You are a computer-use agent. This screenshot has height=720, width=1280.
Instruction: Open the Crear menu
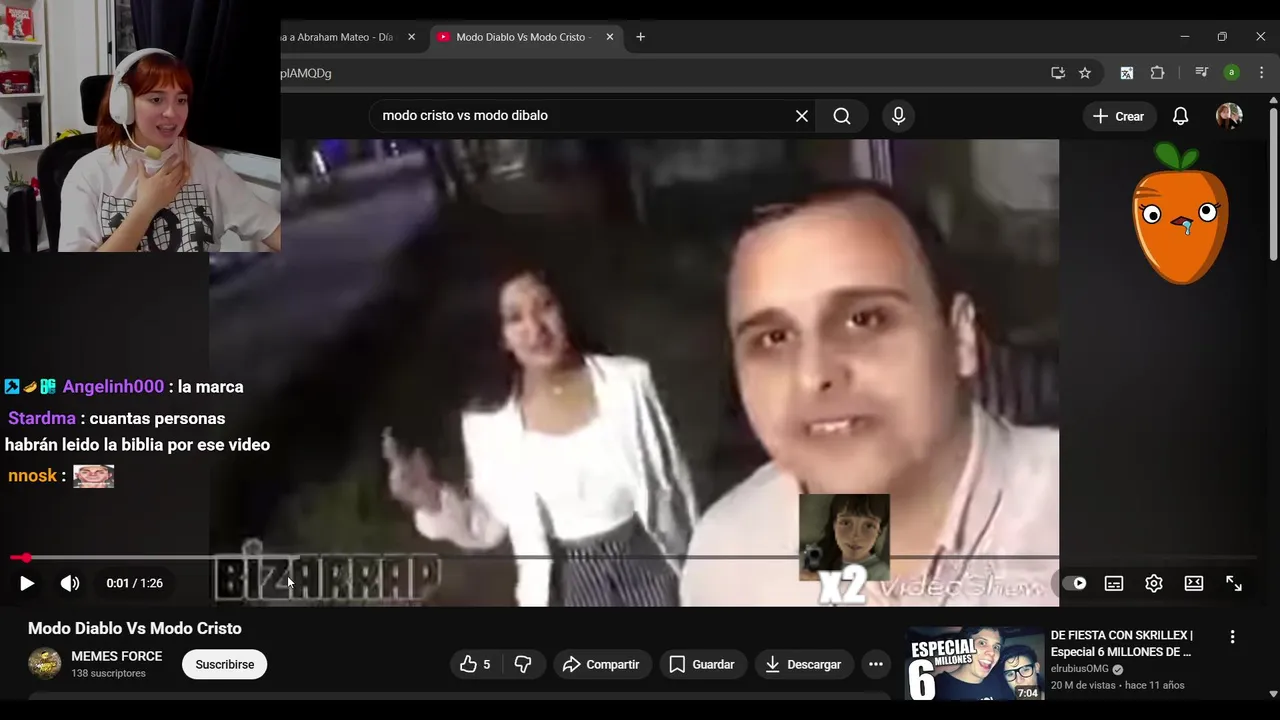pos(1119,116)
